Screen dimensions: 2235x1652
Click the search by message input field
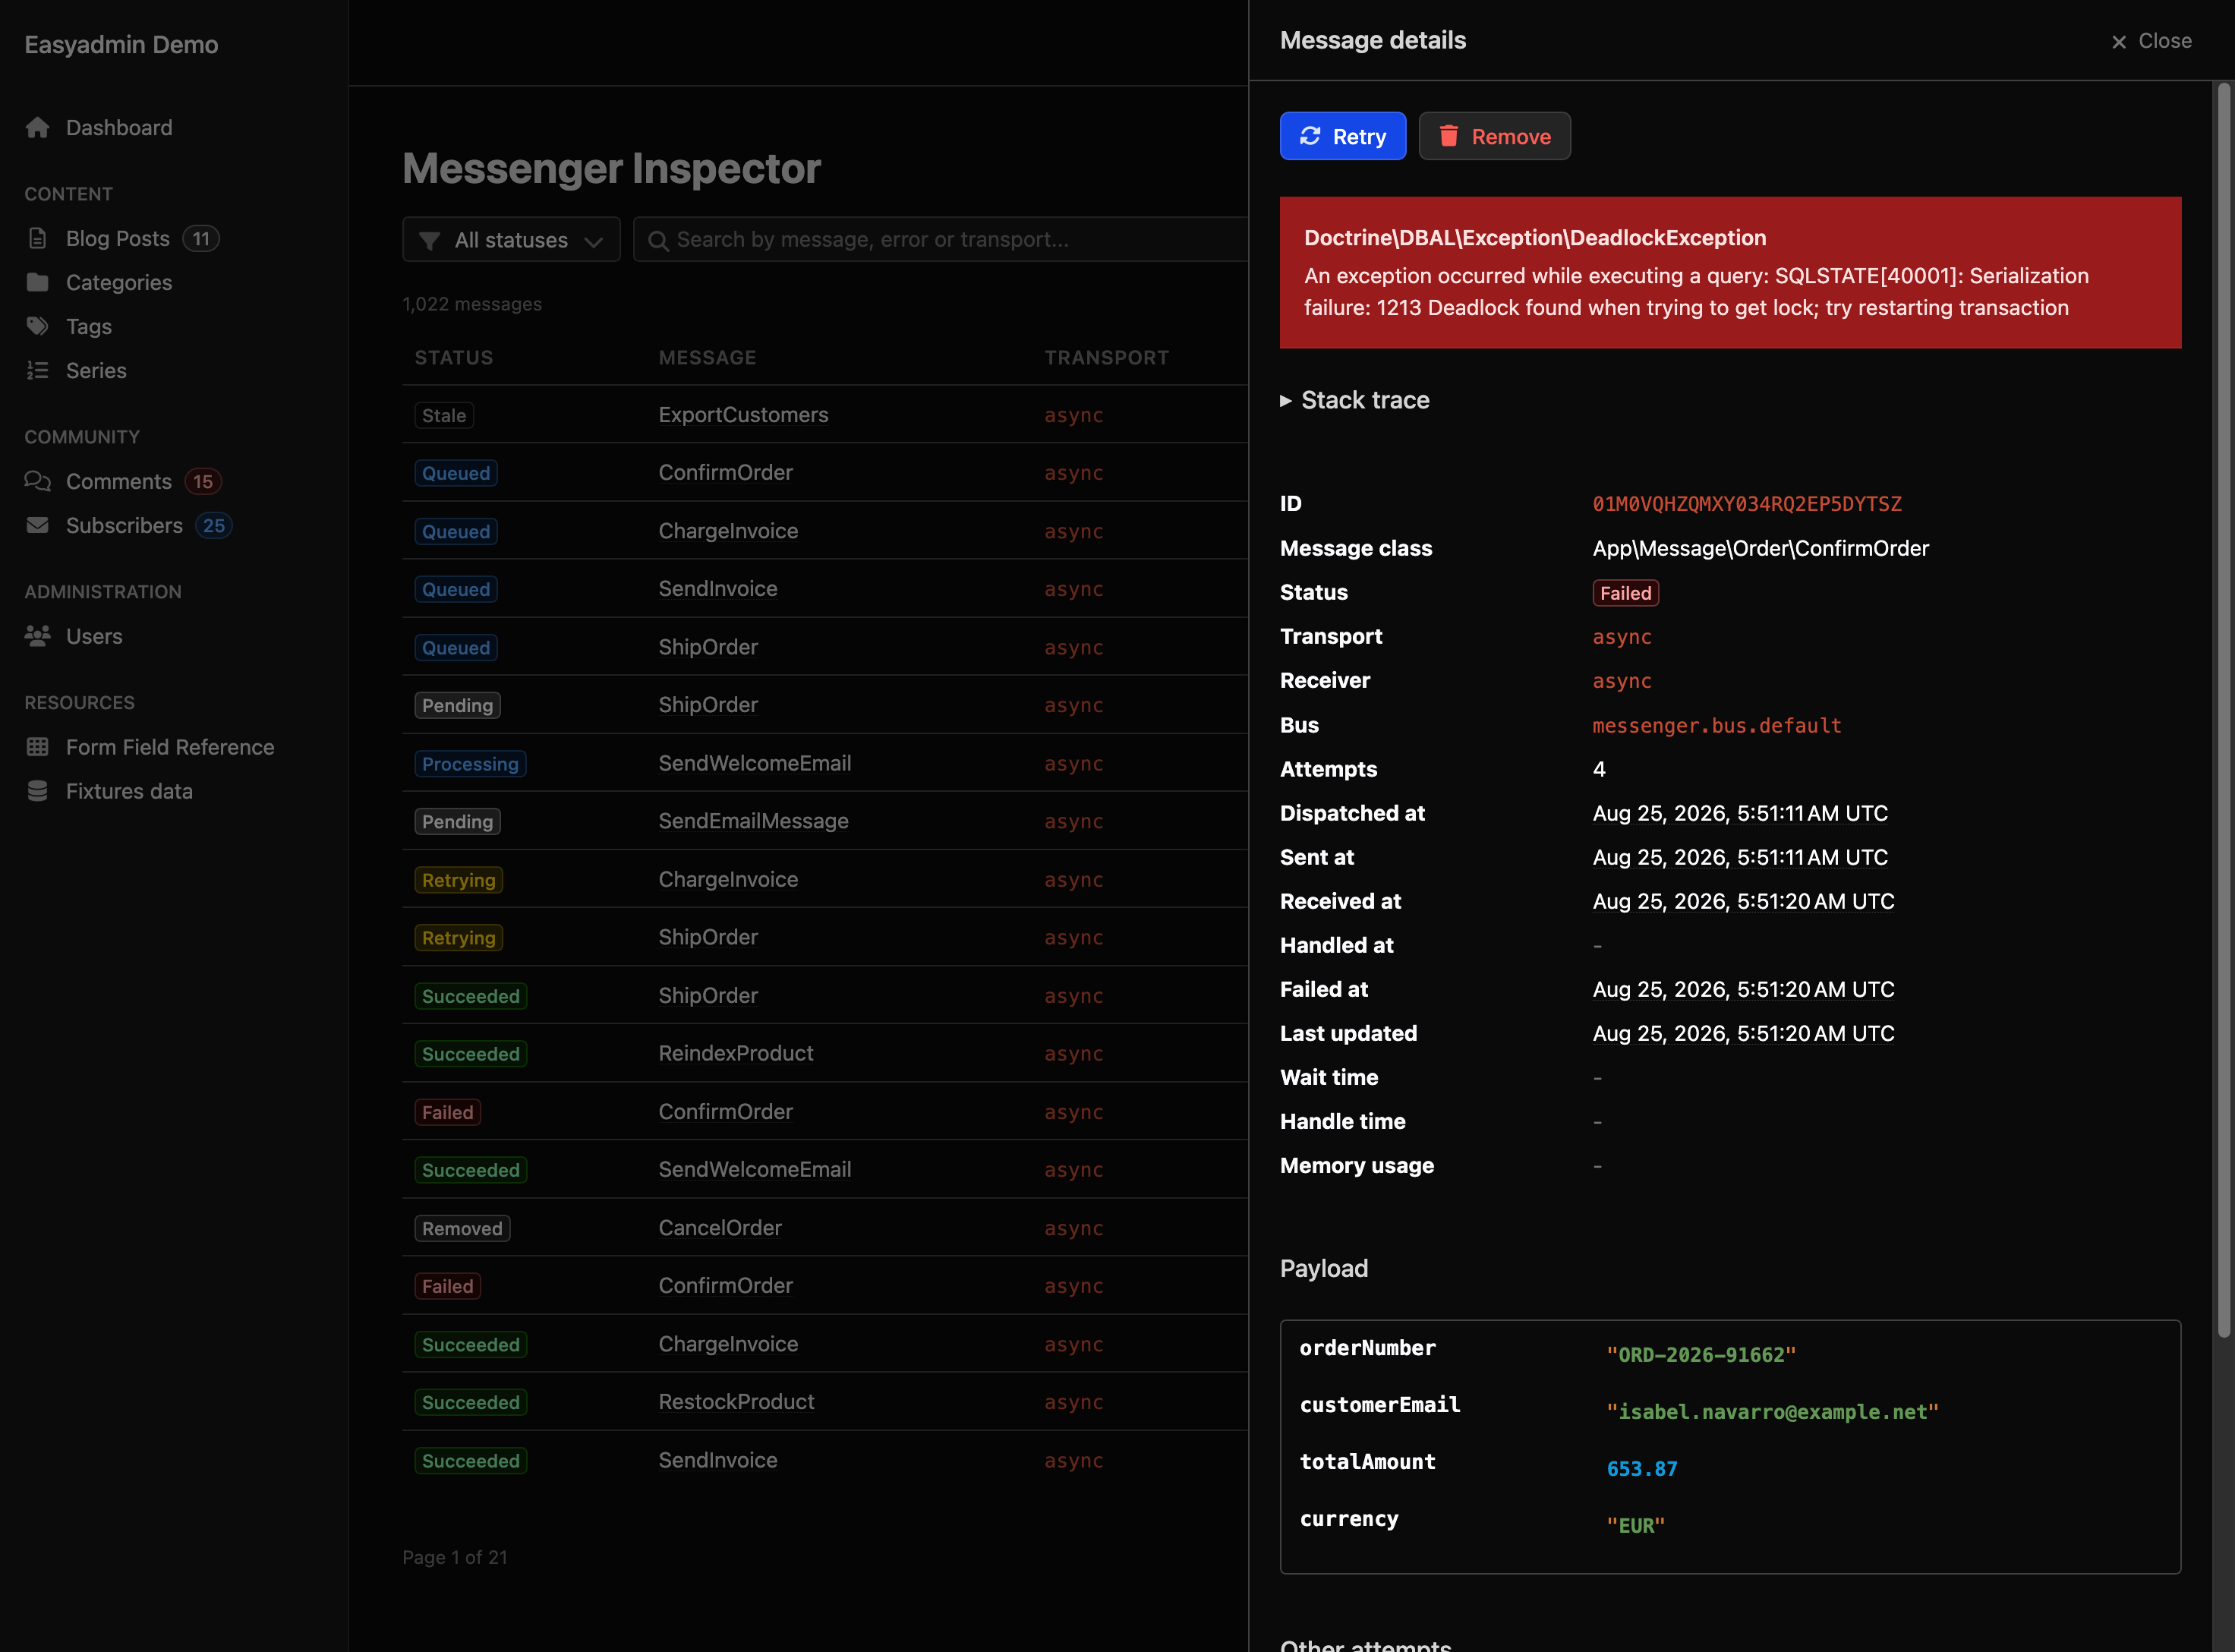coord(940,240)
